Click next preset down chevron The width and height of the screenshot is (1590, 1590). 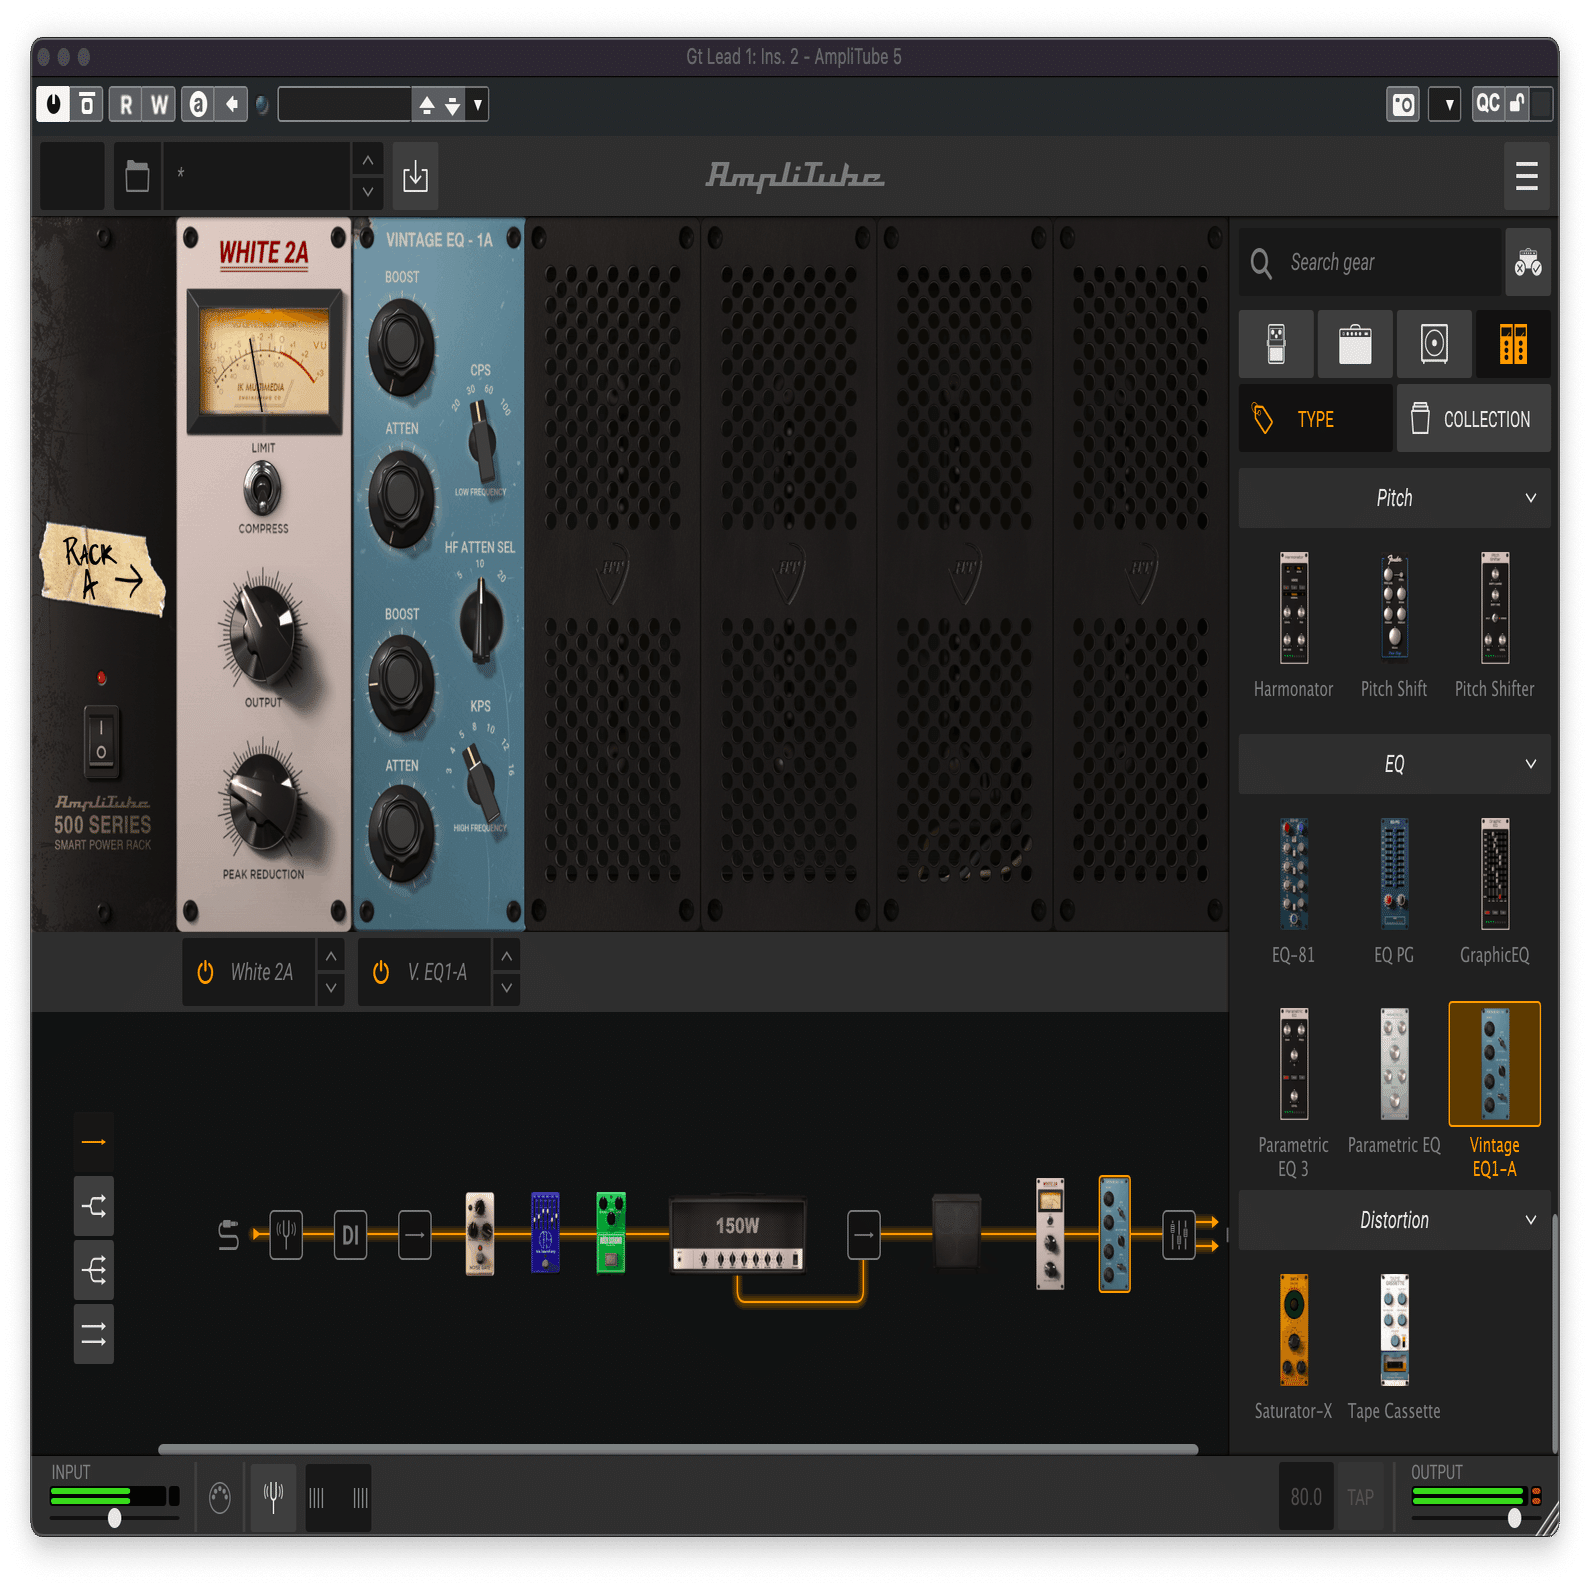point(368,192)
